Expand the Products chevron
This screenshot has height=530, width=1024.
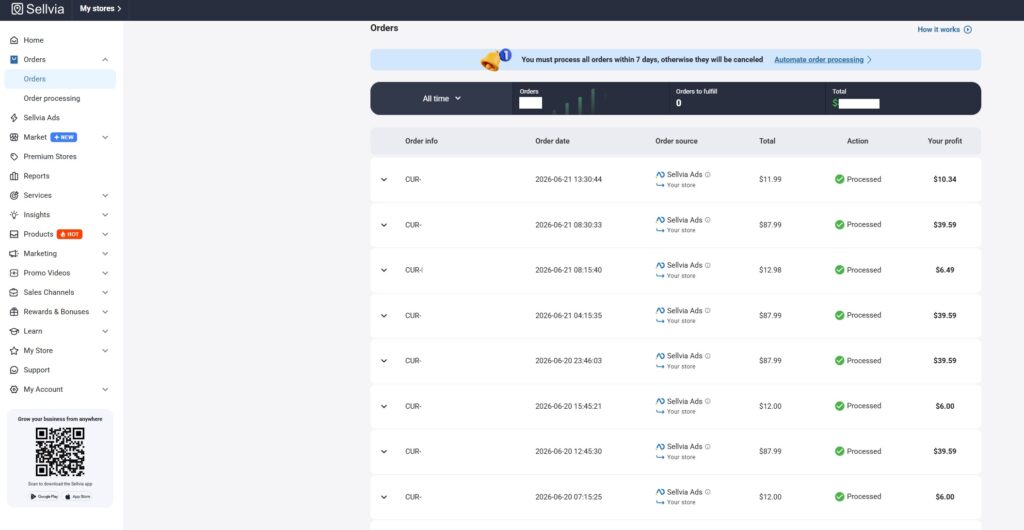pyautogui.click(x=105, y=234)
